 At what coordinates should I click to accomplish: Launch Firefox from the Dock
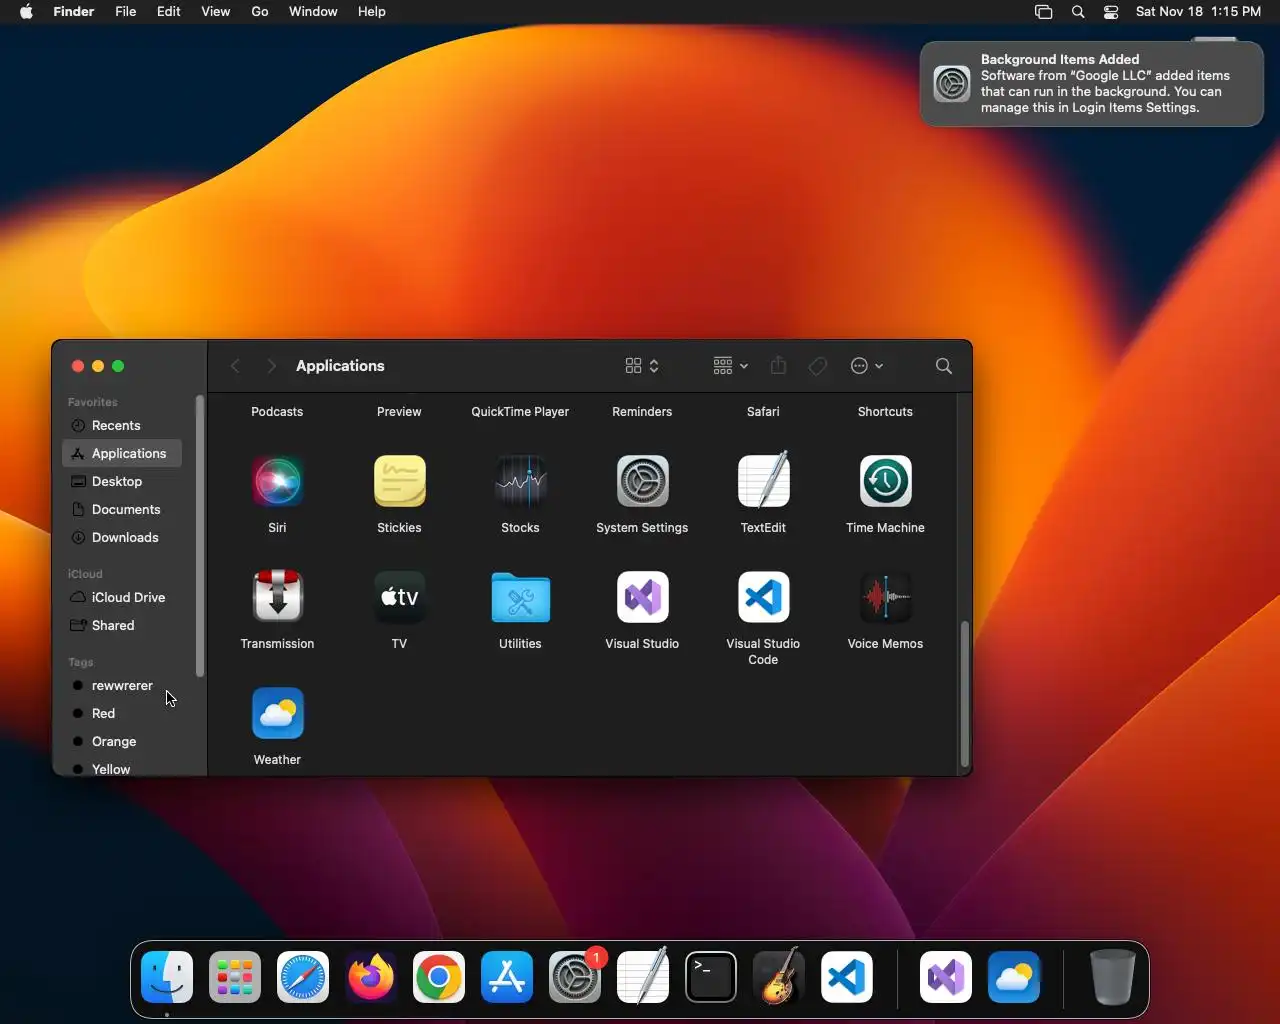coord(371,977)
